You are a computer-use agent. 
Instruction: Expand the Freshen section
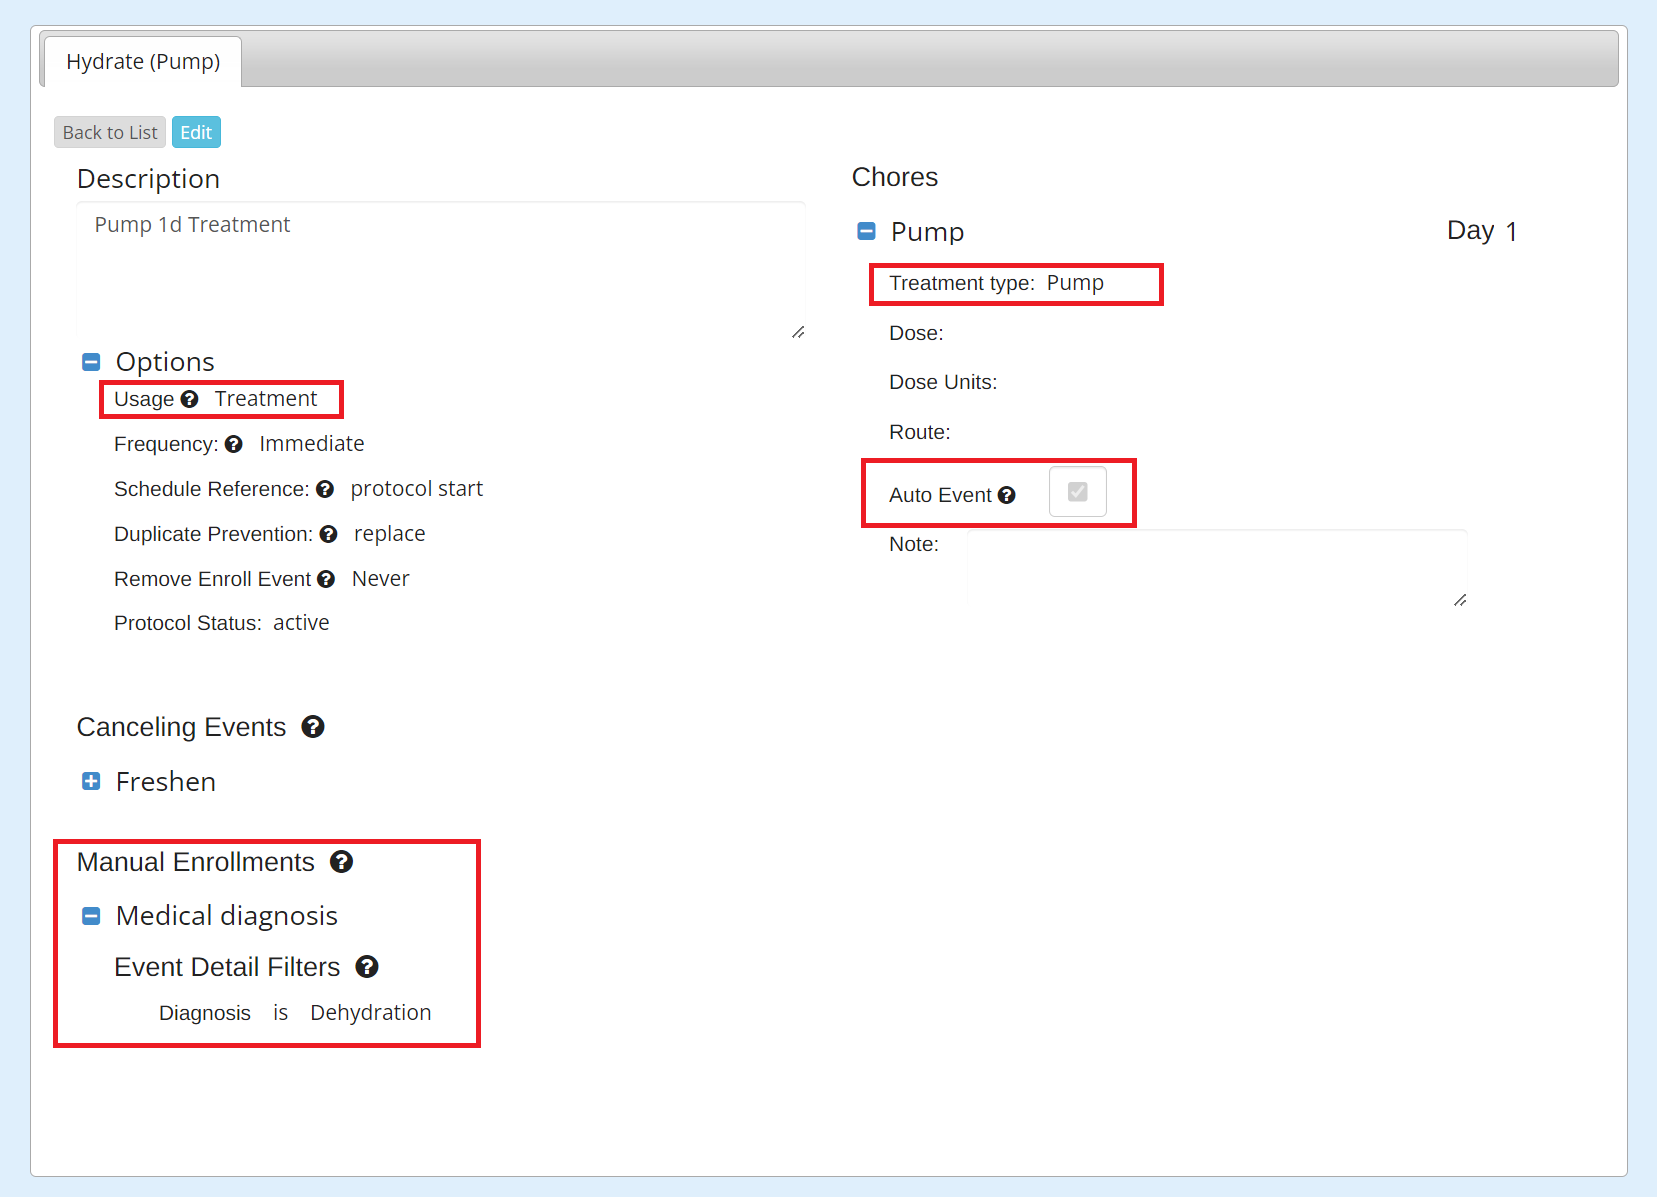pyautogui.click(x=91, y=781)
